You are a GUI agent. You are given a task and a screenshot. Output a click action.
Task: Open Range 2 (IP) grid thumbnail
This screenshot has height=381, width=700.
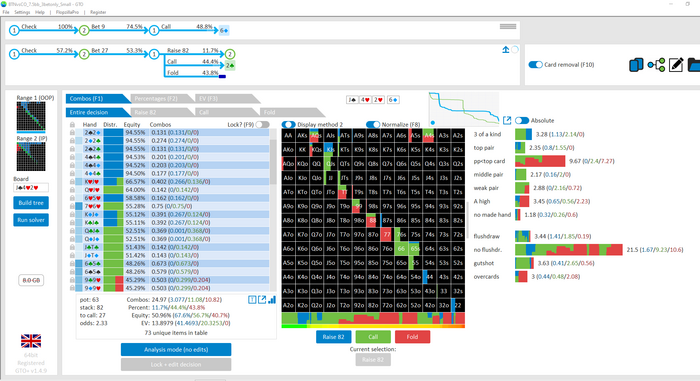pyautogui.click(x=31, y=156)
